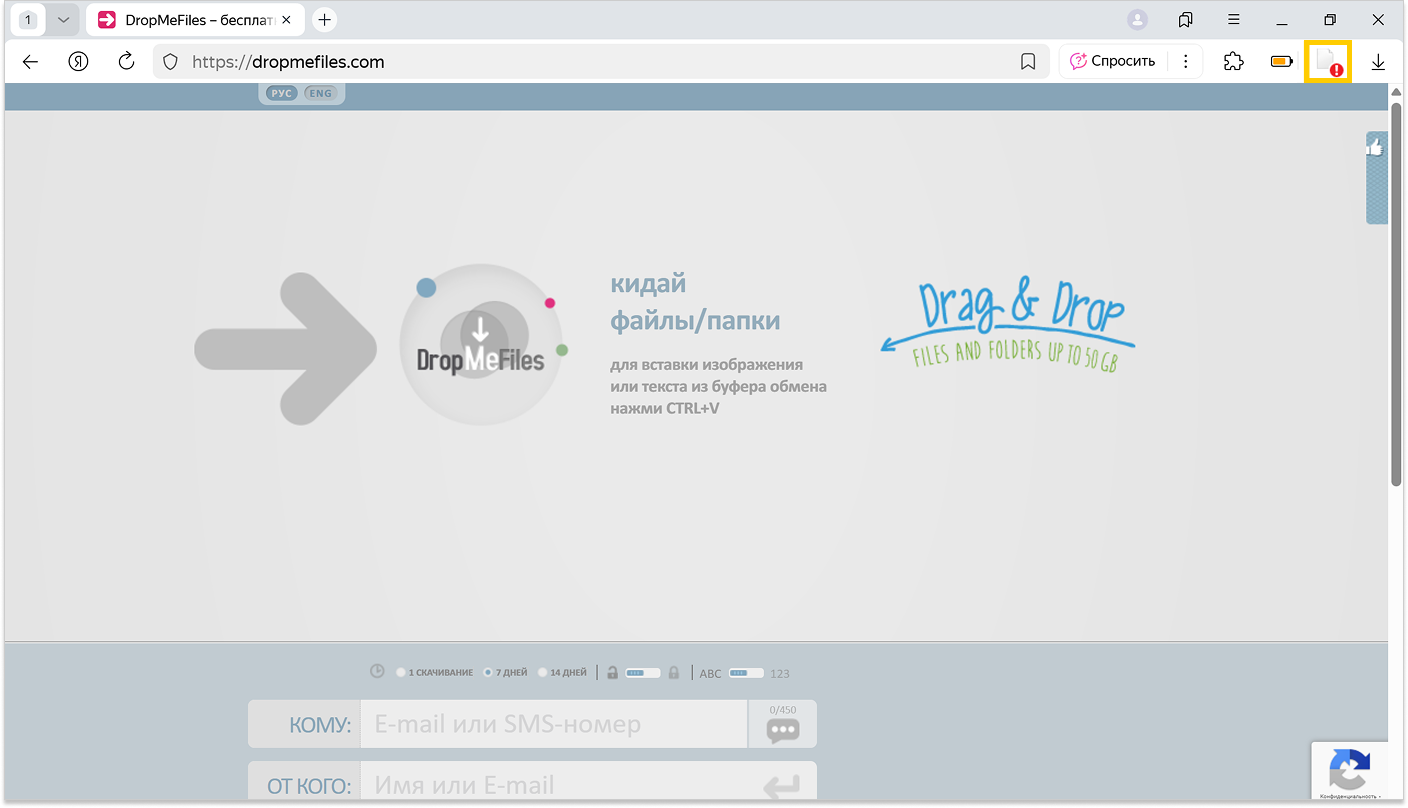Click the file warning icon in toolbar
Image resolution: width=1408 pixels, height=808 pixels.
[x=1328, y=62]
